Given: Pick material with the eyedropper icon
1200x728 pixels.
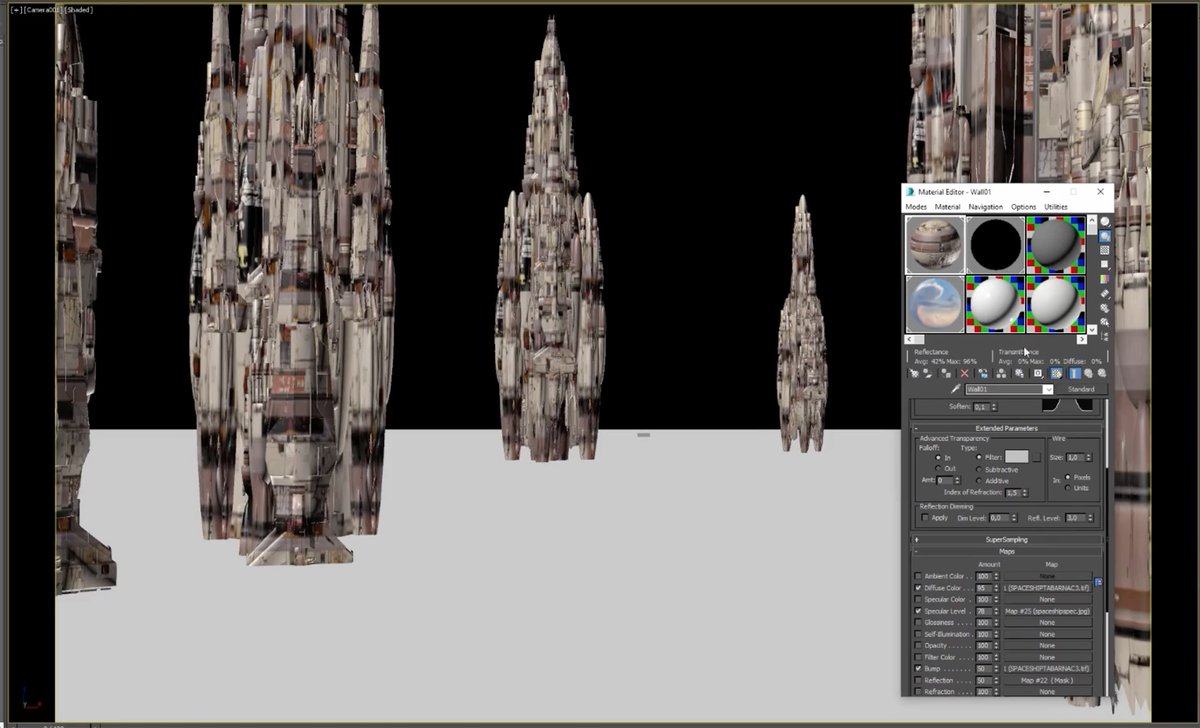Looking at the screenshot, I should 956,388.
